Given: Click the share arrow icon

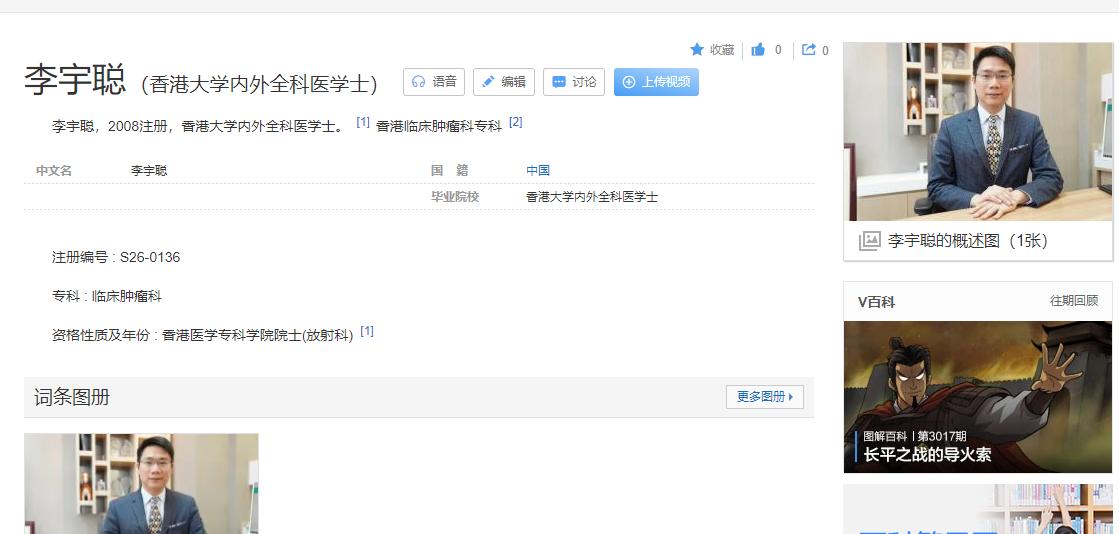Looking at the screenshot, I should 809,50.
